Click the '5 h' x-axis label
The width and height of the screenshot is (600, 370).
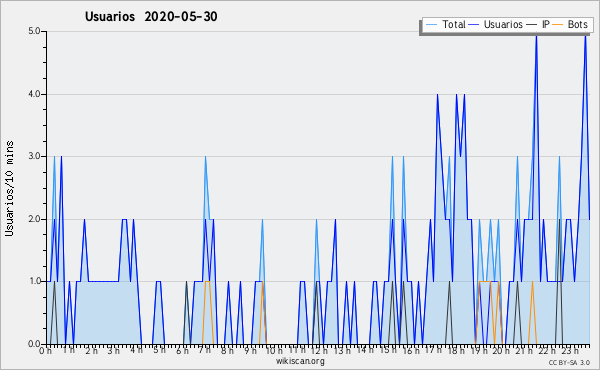(x=159, y=350)
